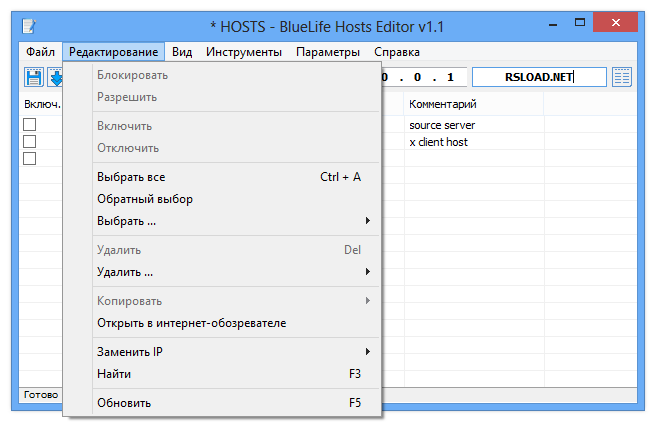Expand the Заменить IP submenu
This screenshot has height=433, width=651.
(236, 352)
